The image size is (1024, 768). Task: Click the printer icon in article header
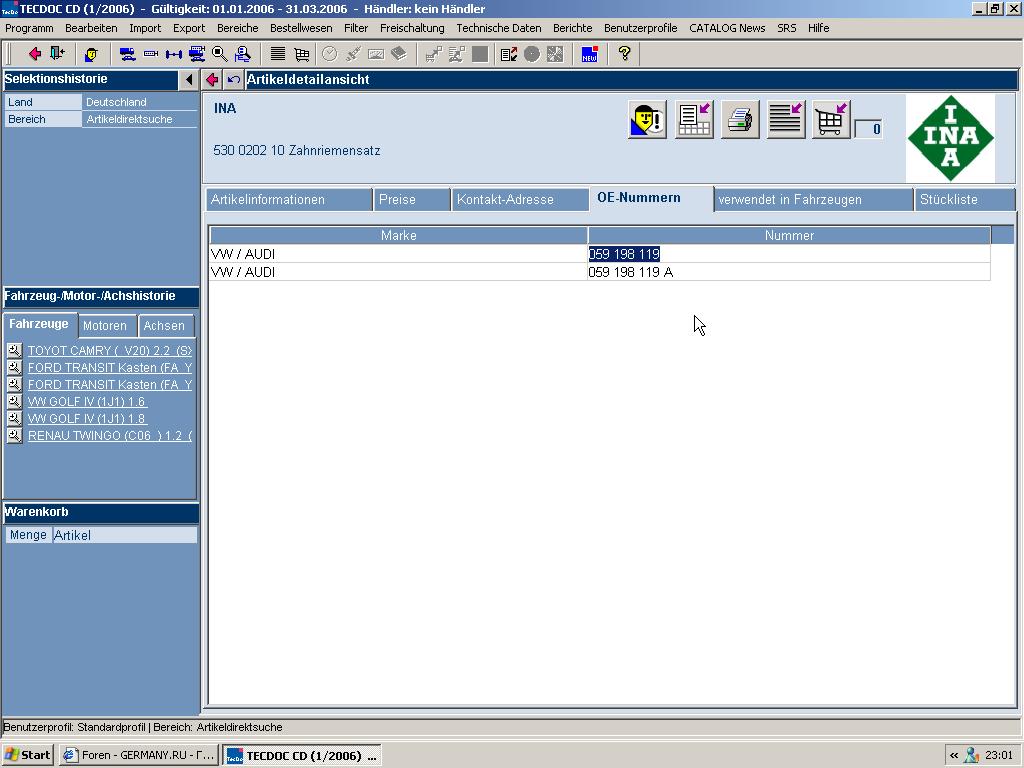click(x=740, y=120)
